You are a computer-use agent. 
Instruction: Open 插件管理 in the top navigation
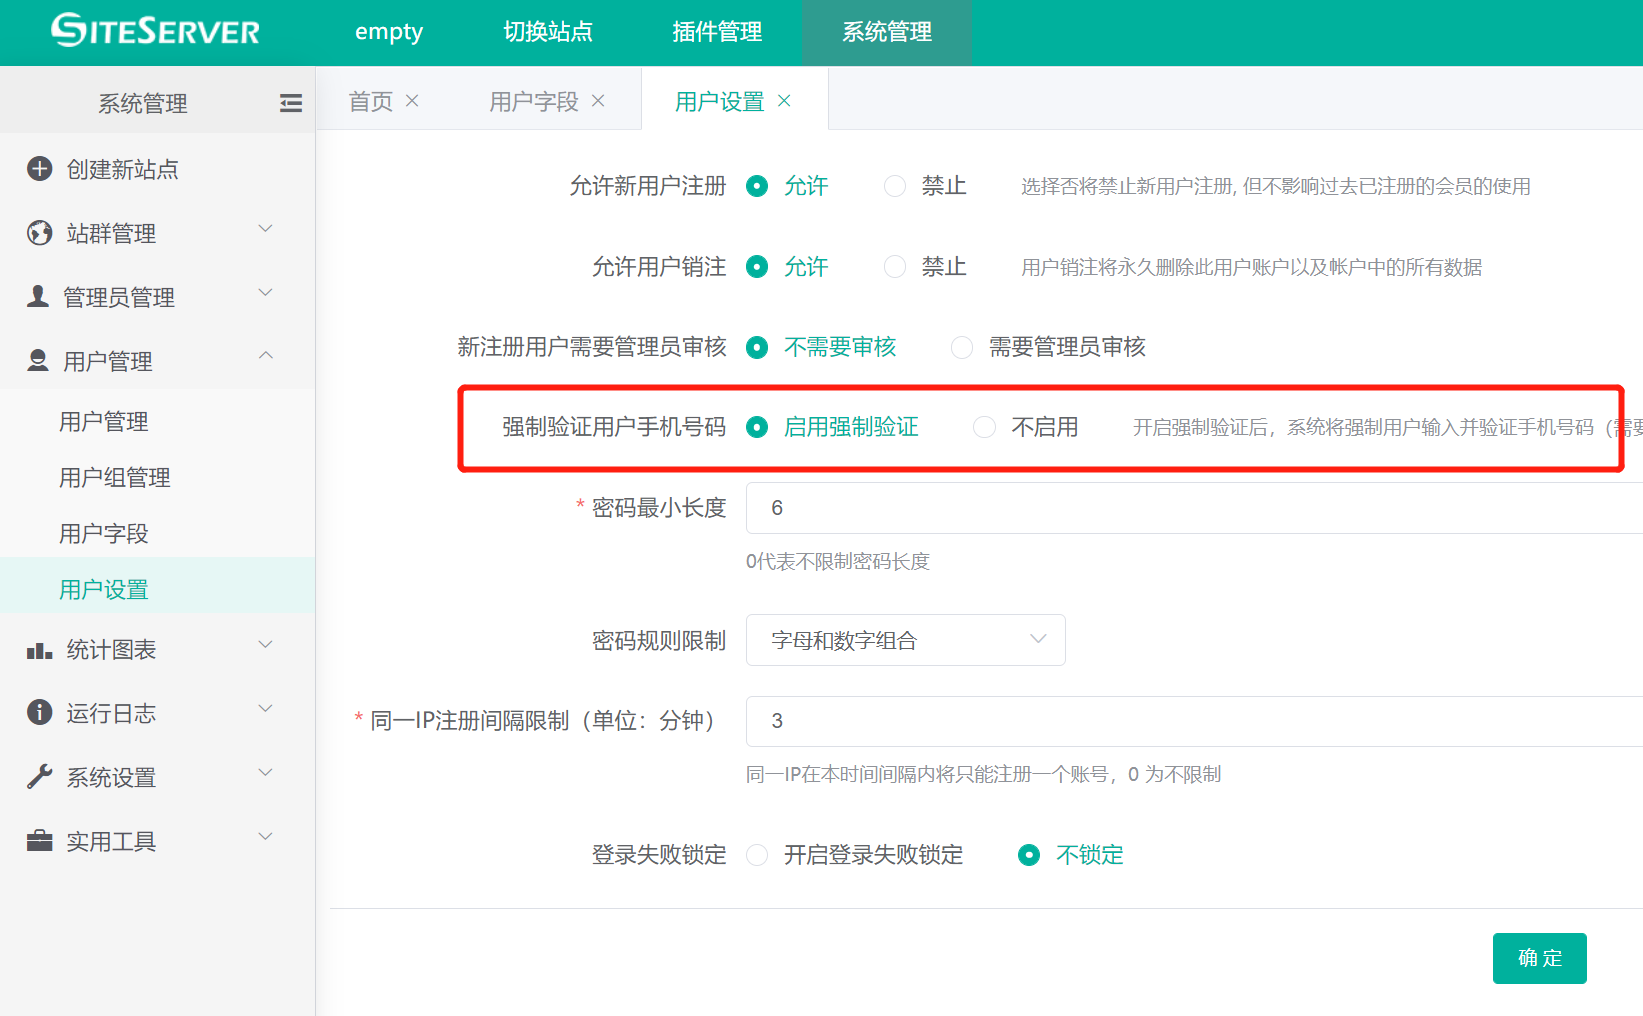coord(717,32)
